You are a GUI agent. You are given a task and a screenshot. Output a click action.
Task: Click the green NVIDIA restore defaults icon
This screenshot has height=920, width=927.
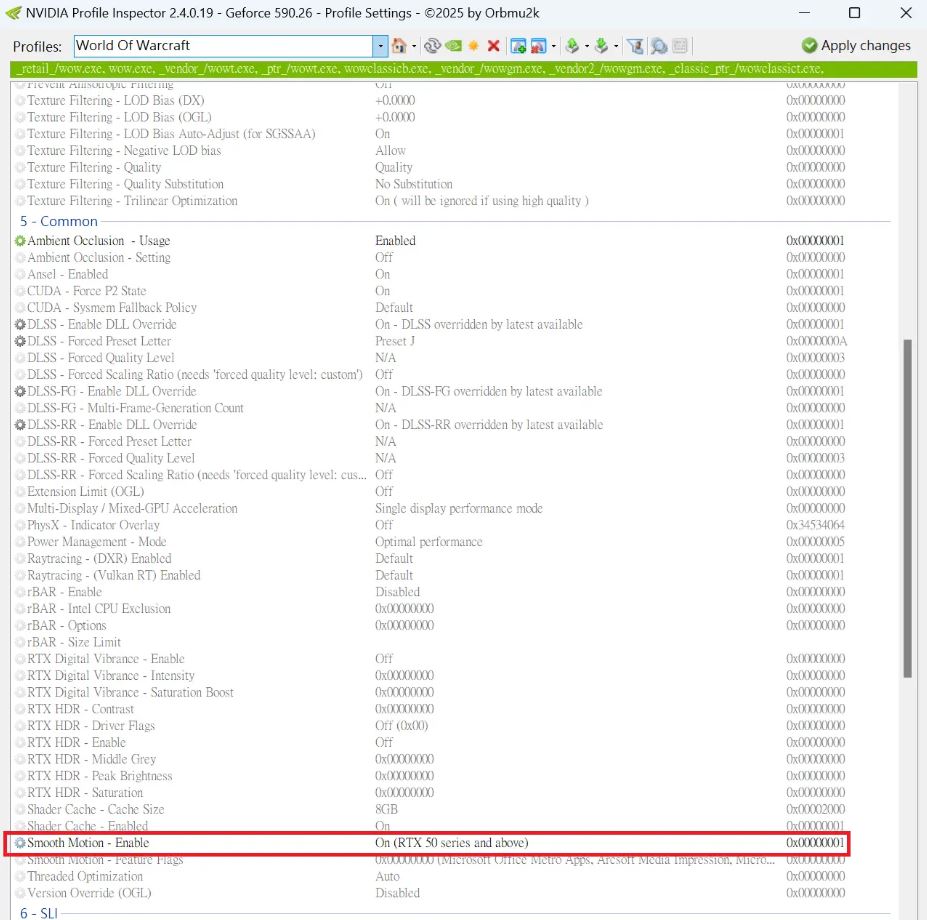point(453,46)
